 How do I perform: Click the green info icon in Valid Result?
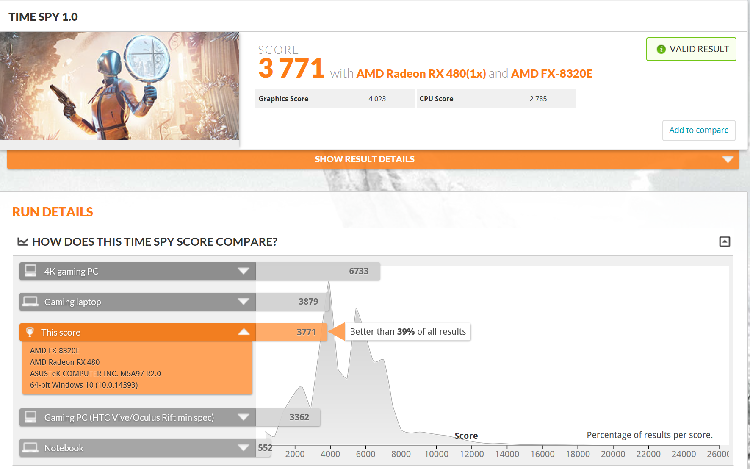coord(661,49)
